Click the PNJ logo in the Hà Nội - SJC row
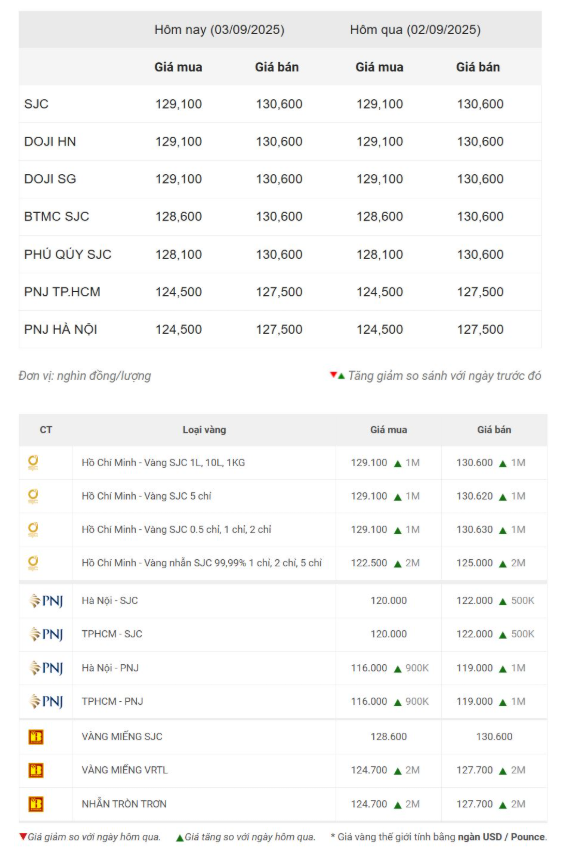The width and height of the screenshot is (568, 858). pos(46,601)
